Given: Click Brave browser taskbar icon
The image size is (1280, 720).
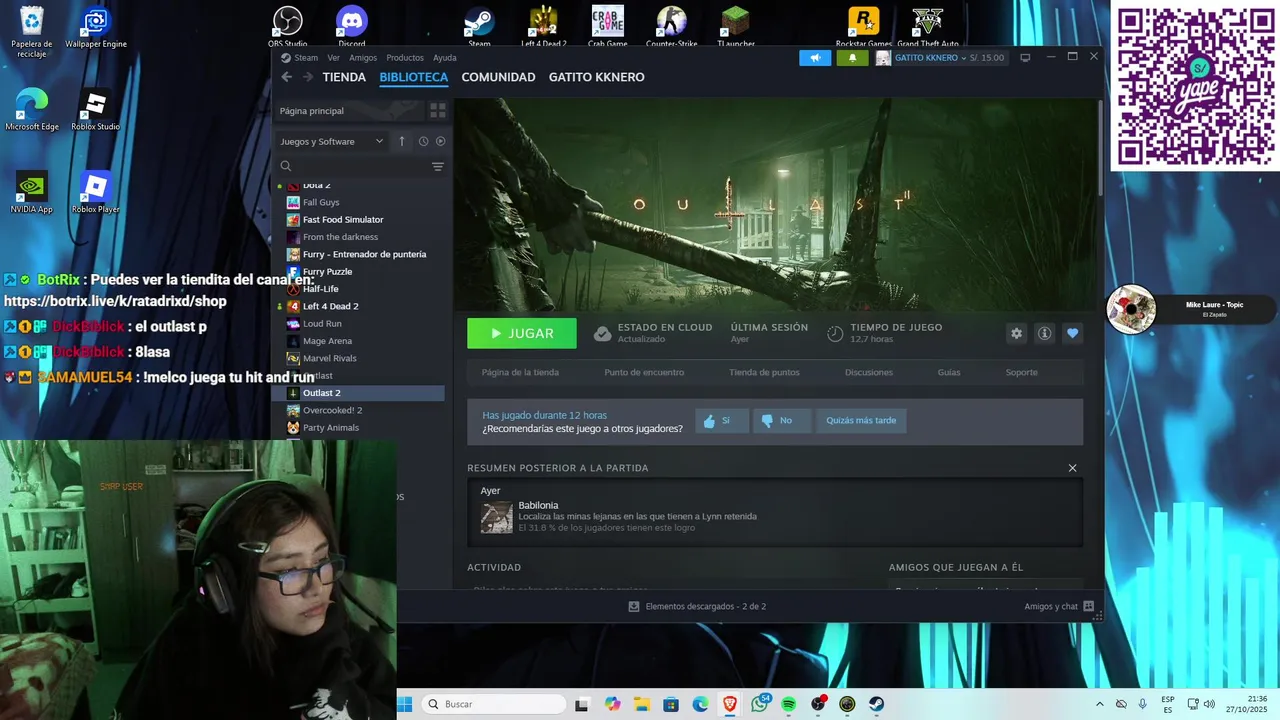Looking at the screenshot, I should [730, 704].
